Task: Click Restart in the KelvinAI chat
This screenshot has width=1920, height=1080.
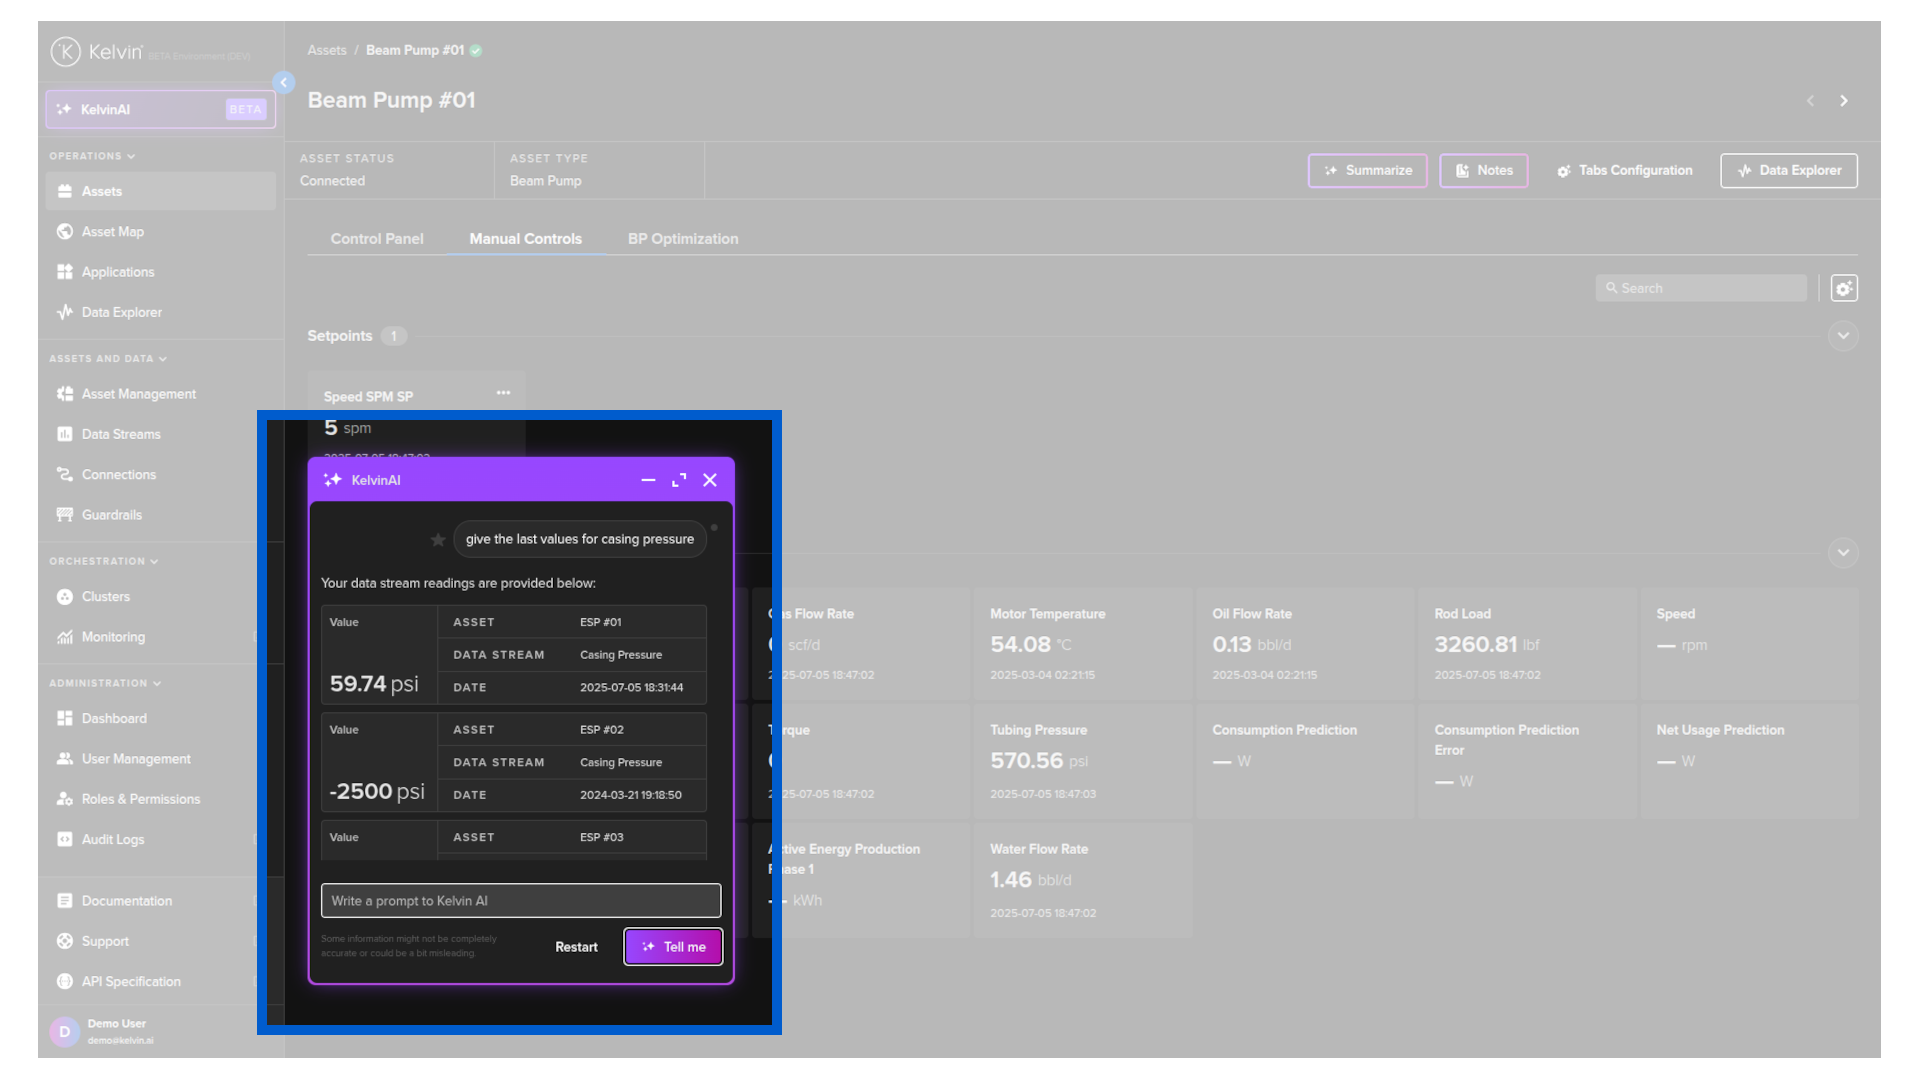Action: pyautogui.click(x=576, y=947)
